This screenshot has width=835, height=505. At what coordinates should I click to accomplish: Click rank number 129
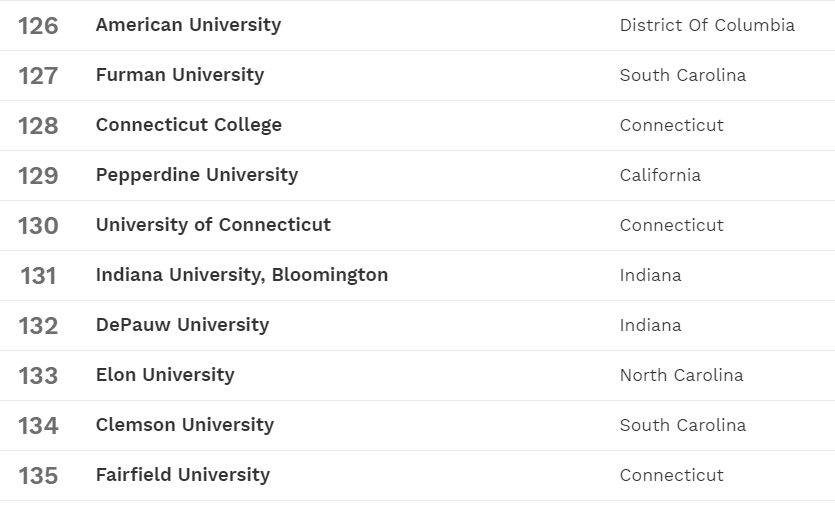point(38,176)
